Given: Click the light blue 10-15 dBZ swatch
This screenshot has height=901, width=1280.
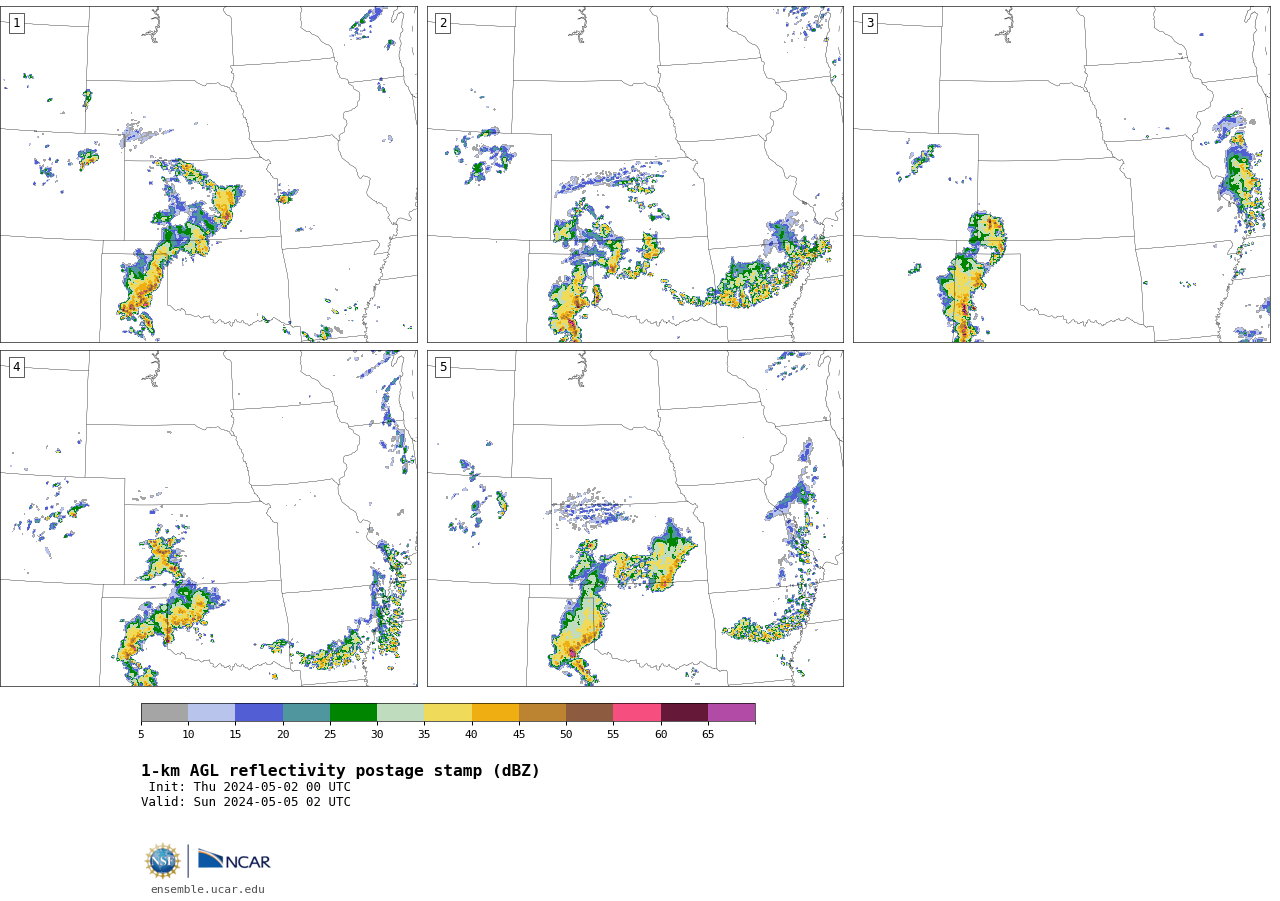Looking at the screenshot, I should 211,713.
